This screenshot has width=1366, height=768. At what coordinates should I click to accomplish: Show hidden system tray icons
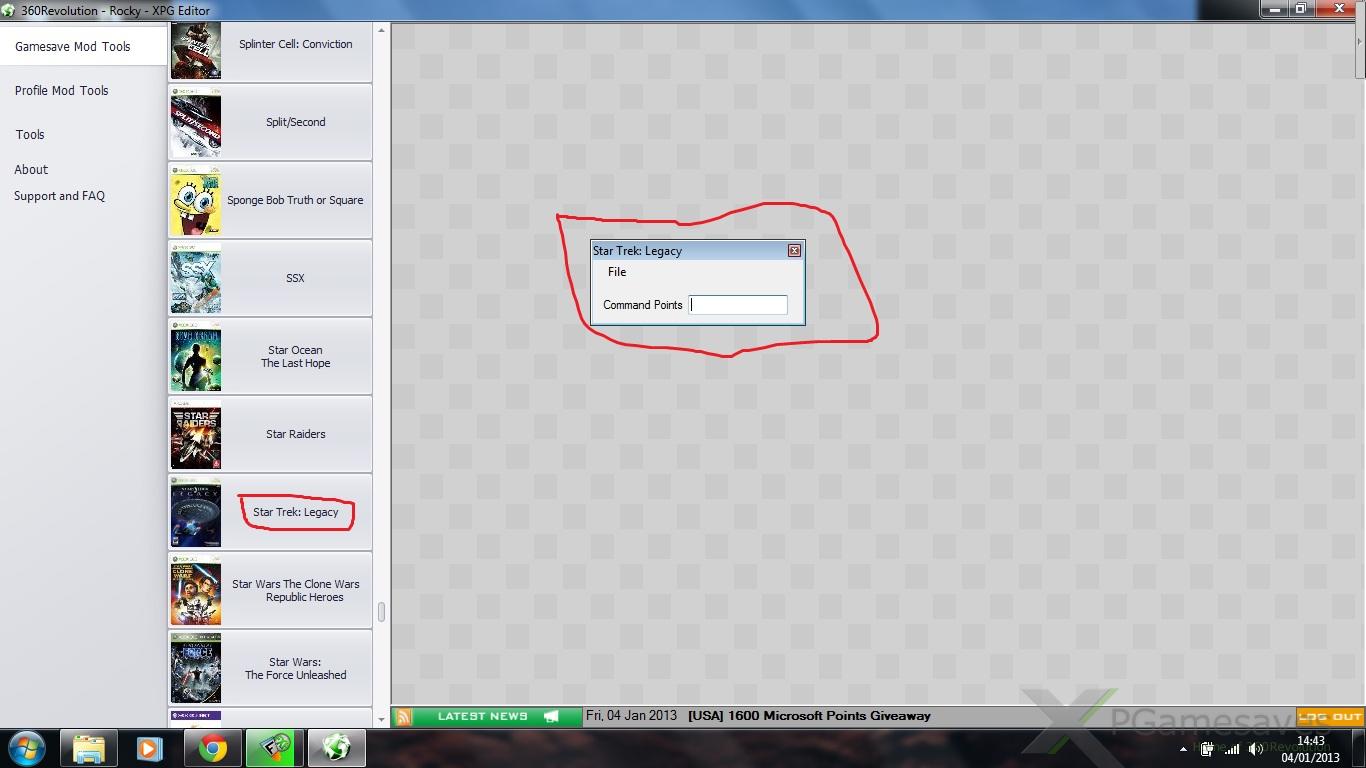click(1183, 749)
